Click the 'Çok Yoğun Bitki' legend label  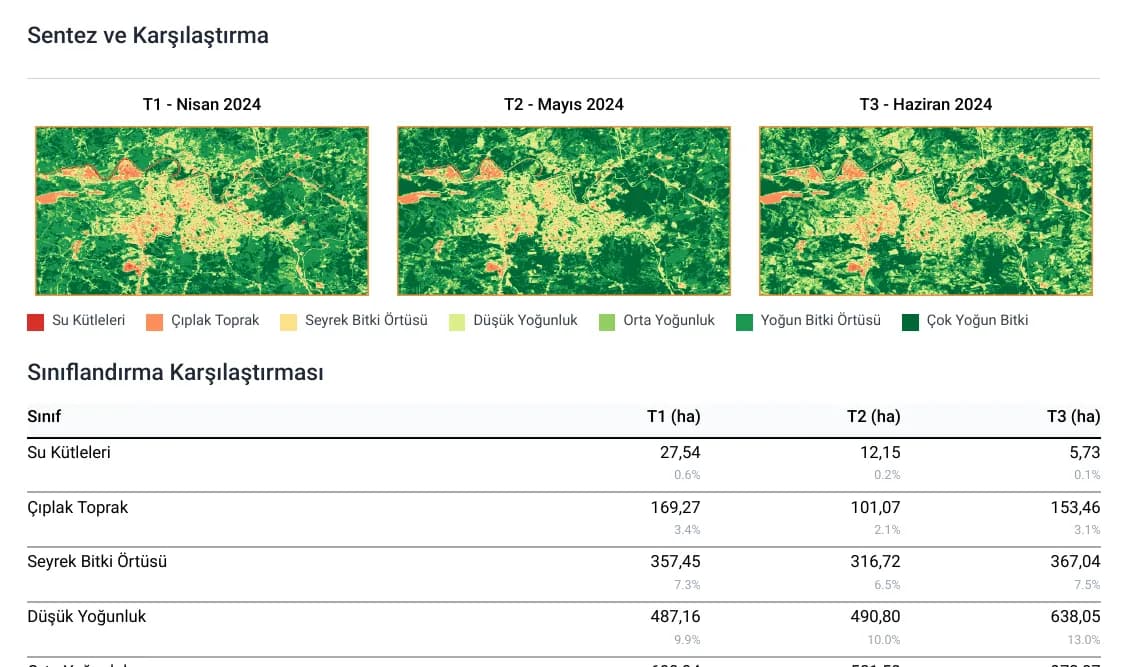[978, 321]
